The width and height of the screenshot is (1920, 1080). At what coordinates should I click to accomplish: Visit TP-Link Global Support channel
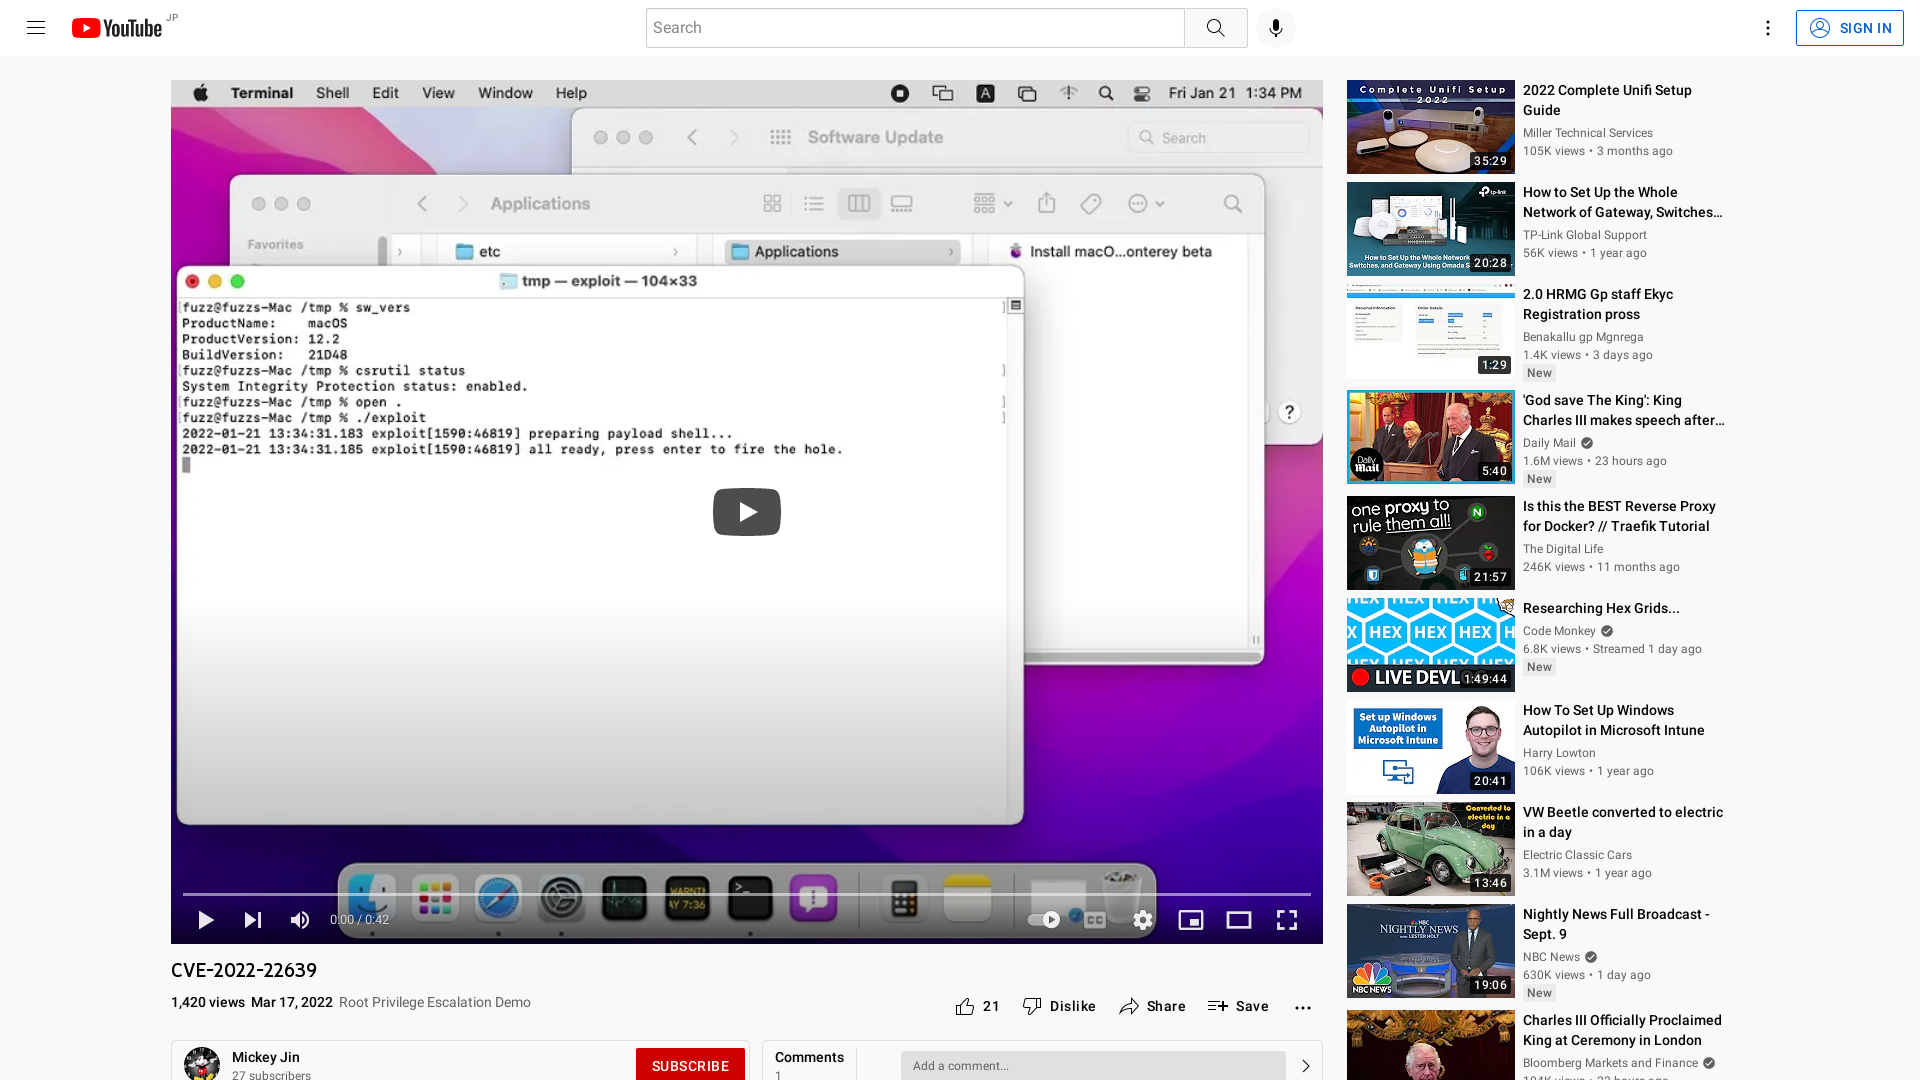1584,235
